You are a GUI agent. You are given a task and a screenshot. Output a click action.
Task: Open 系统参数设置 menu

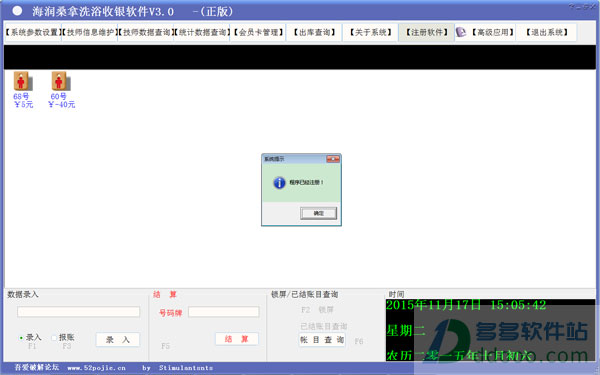tap(33, 33)
